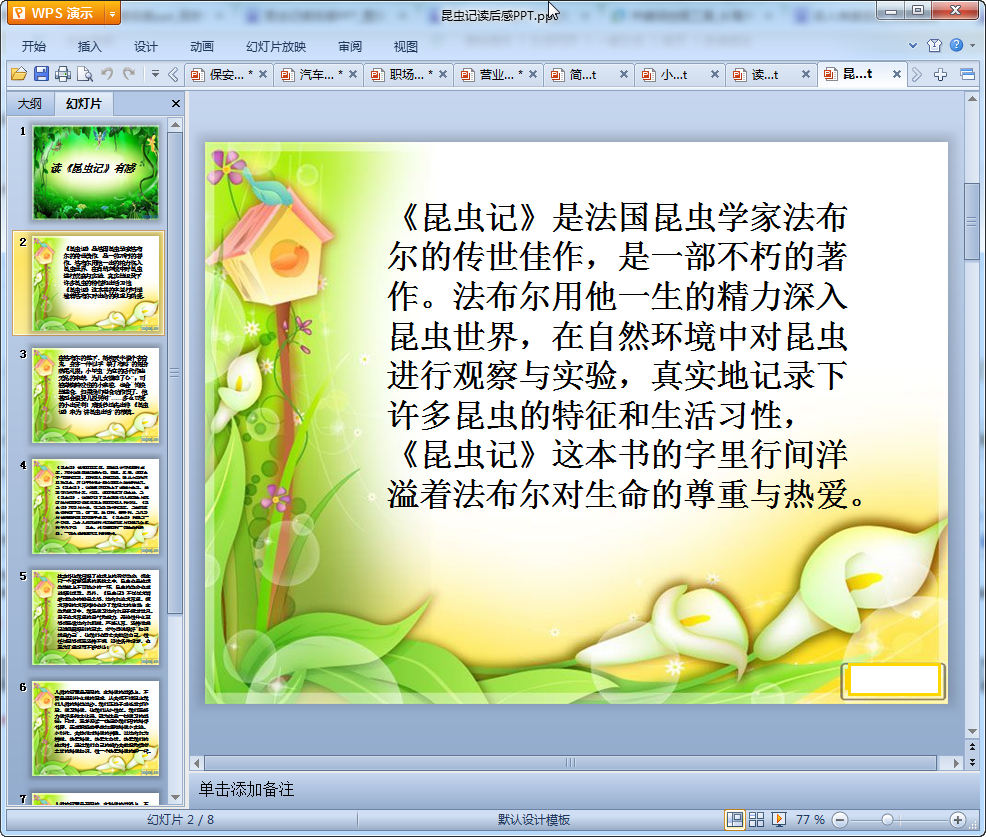Start slideshow from status bar icon
The image size is (986, 837).
(x=778, y=819)
